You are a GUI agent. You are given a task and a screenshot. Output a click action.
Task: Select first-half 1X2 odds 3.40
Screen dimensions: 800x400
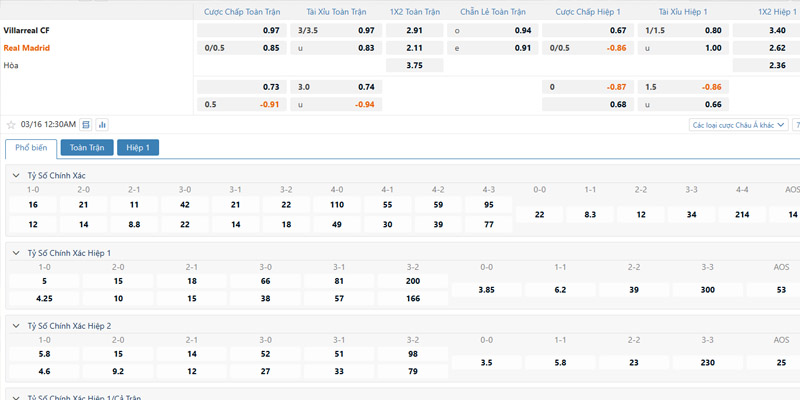[766, 31]
